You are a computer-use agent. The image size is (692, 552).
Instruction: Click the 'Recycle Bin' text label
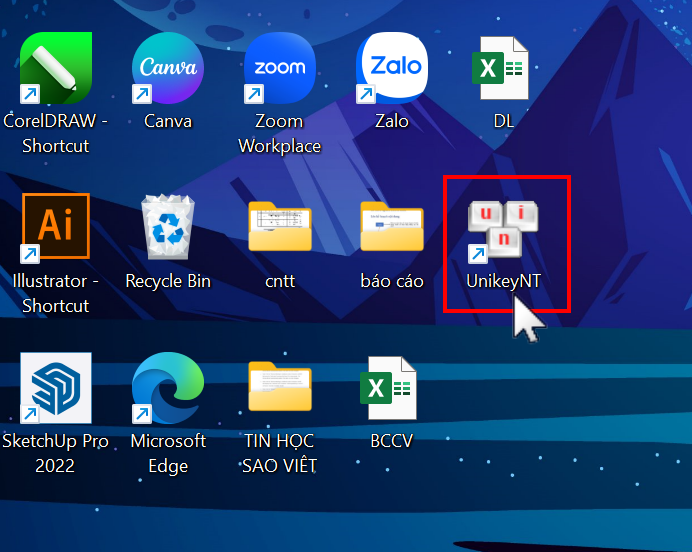click(x=168, y=282)
